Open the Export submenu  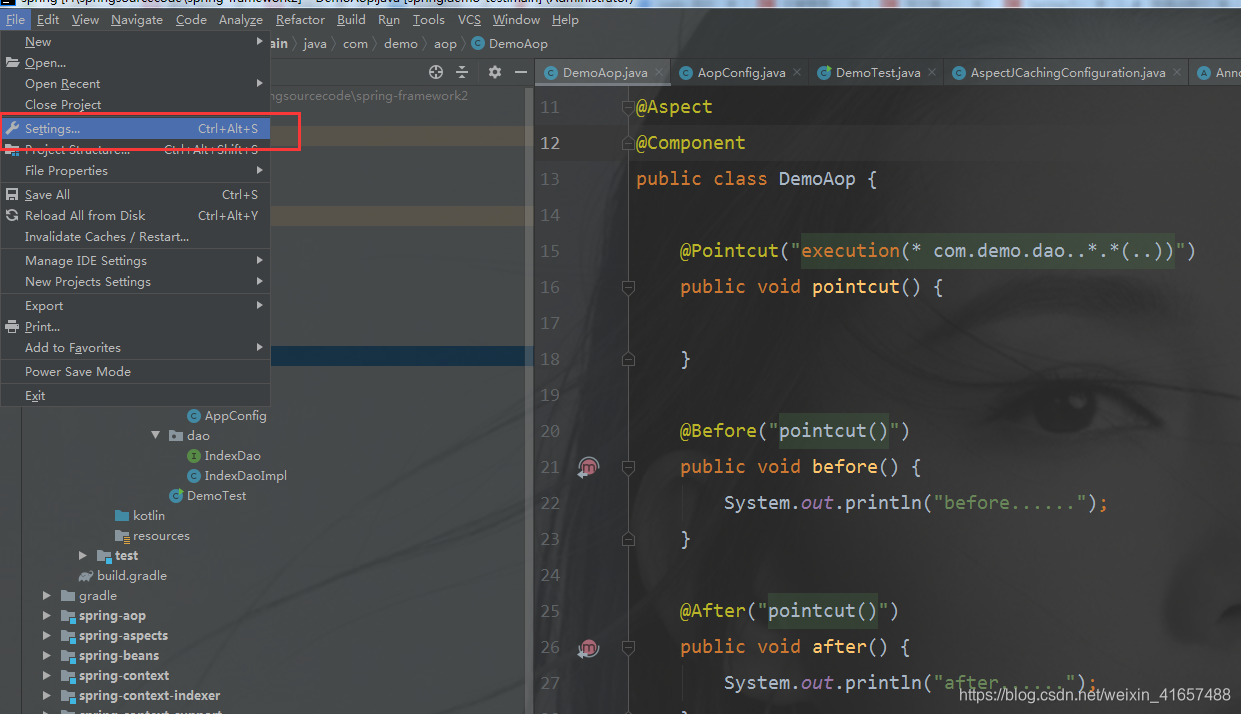(x=135, y=306)
